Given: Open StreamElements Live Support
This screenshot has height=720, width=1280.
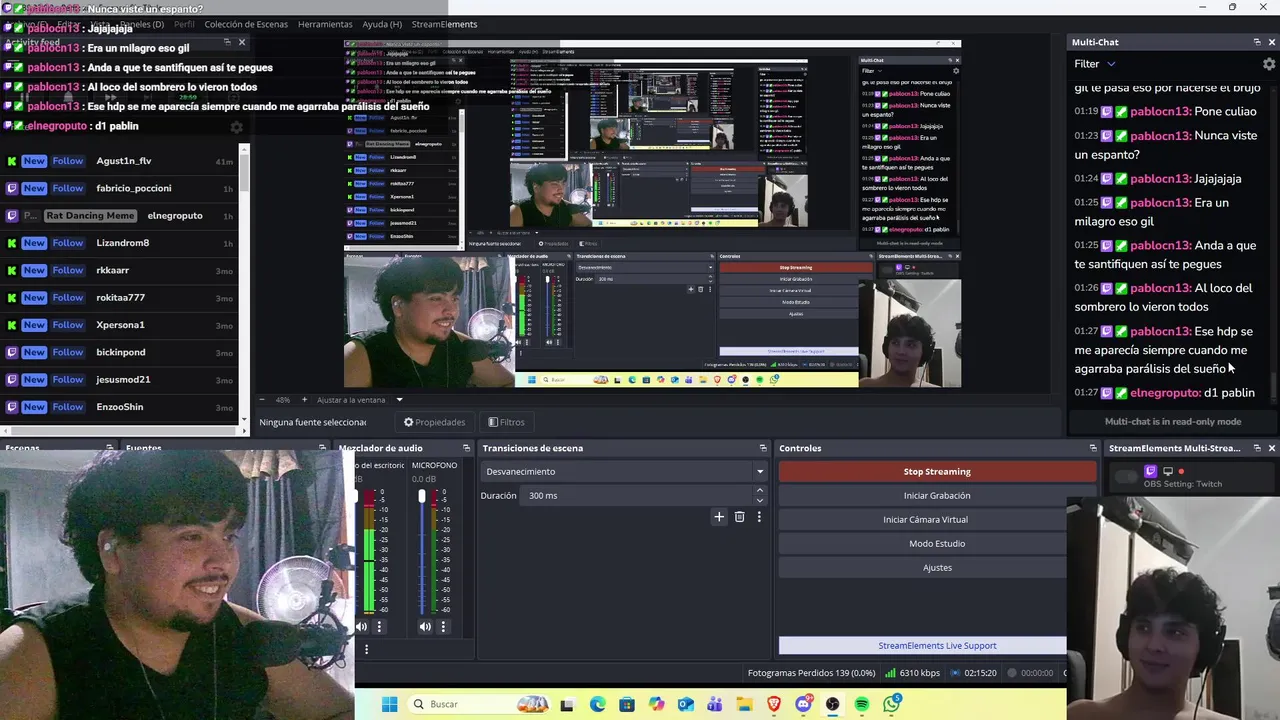Looking at the screenshot, I should tap(937, 646).
